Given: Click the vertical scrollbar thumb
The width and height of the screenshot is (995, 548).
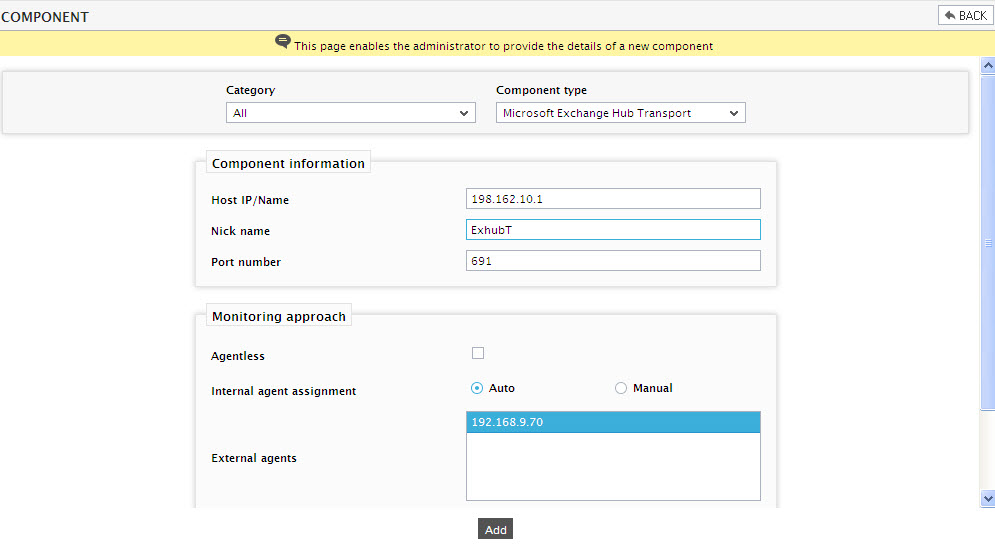Looking at the screenshot, I should [988, 242].
